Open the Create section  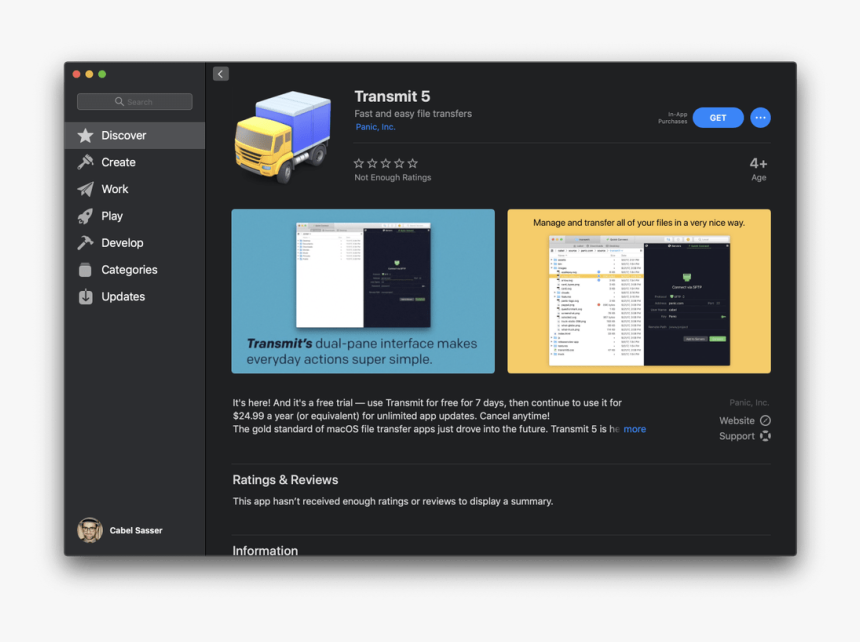(x=135, y=162)
